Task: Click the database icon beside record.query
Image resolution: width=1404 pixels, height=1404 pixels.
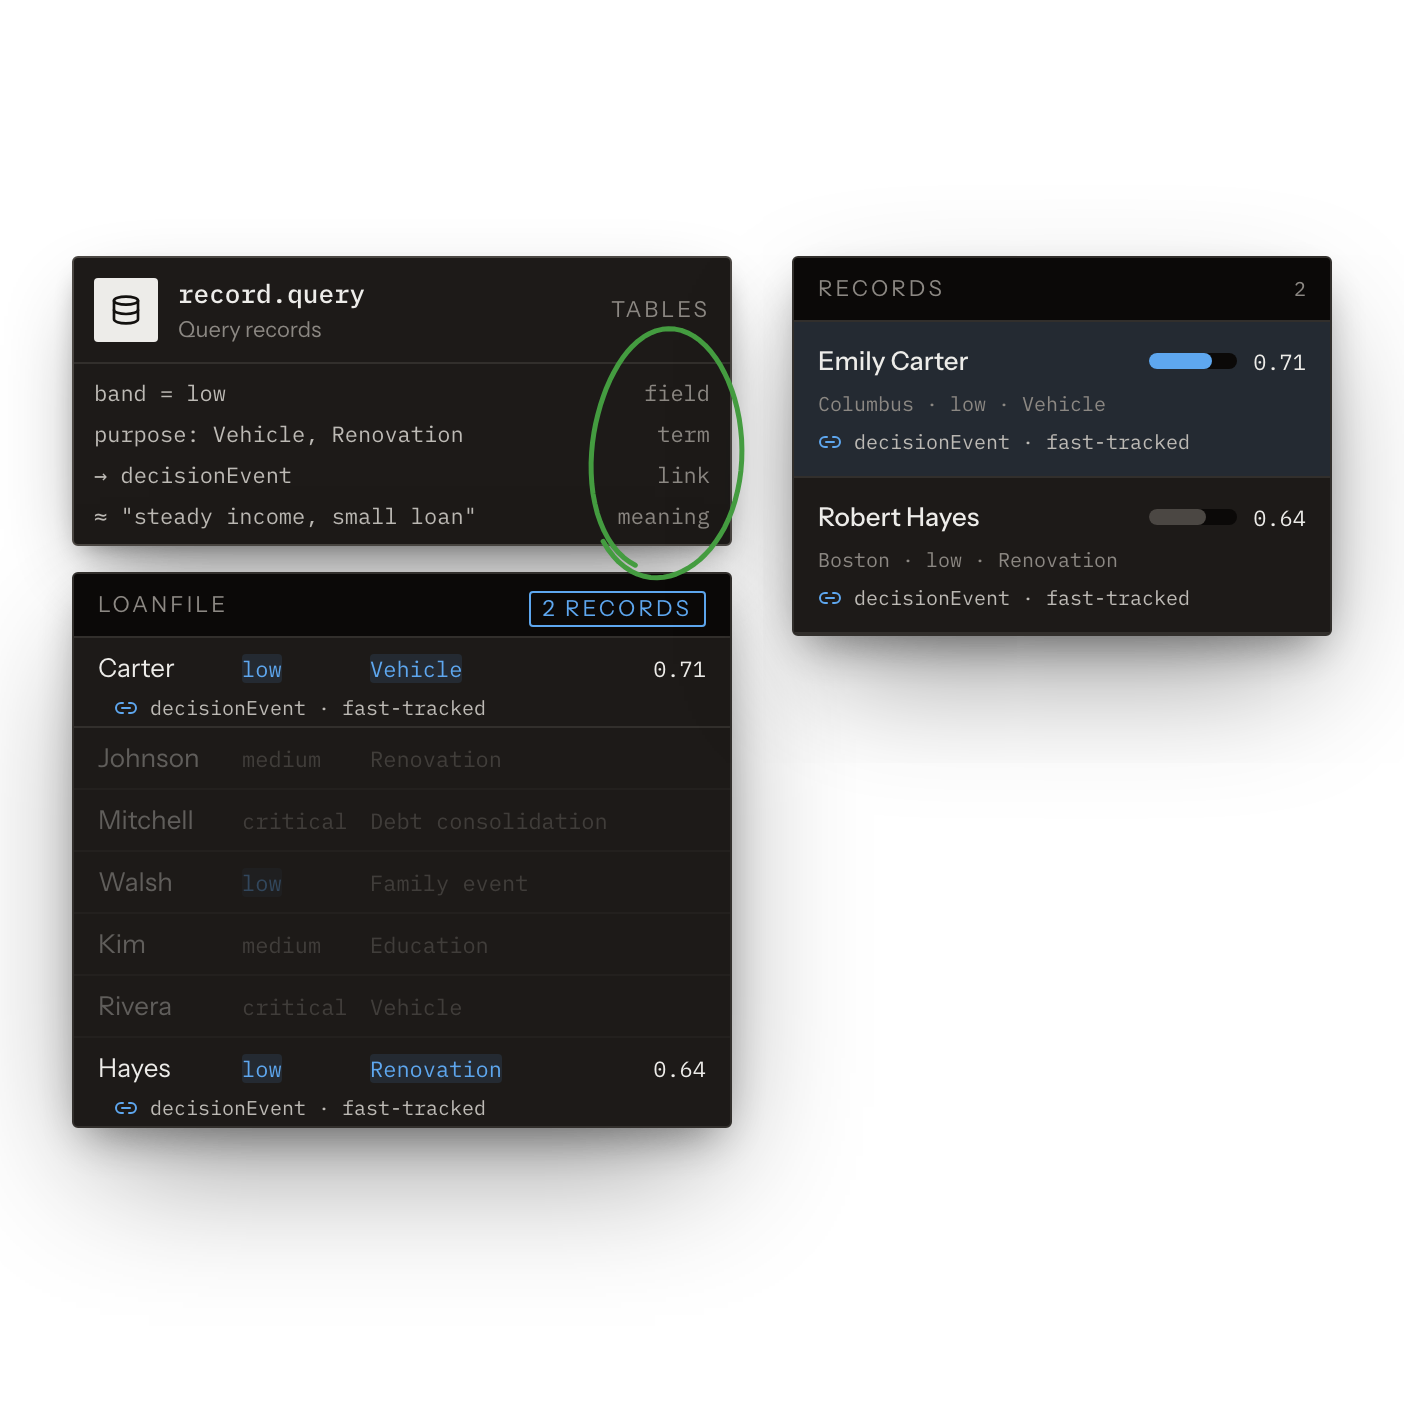Action: (126, 310)
